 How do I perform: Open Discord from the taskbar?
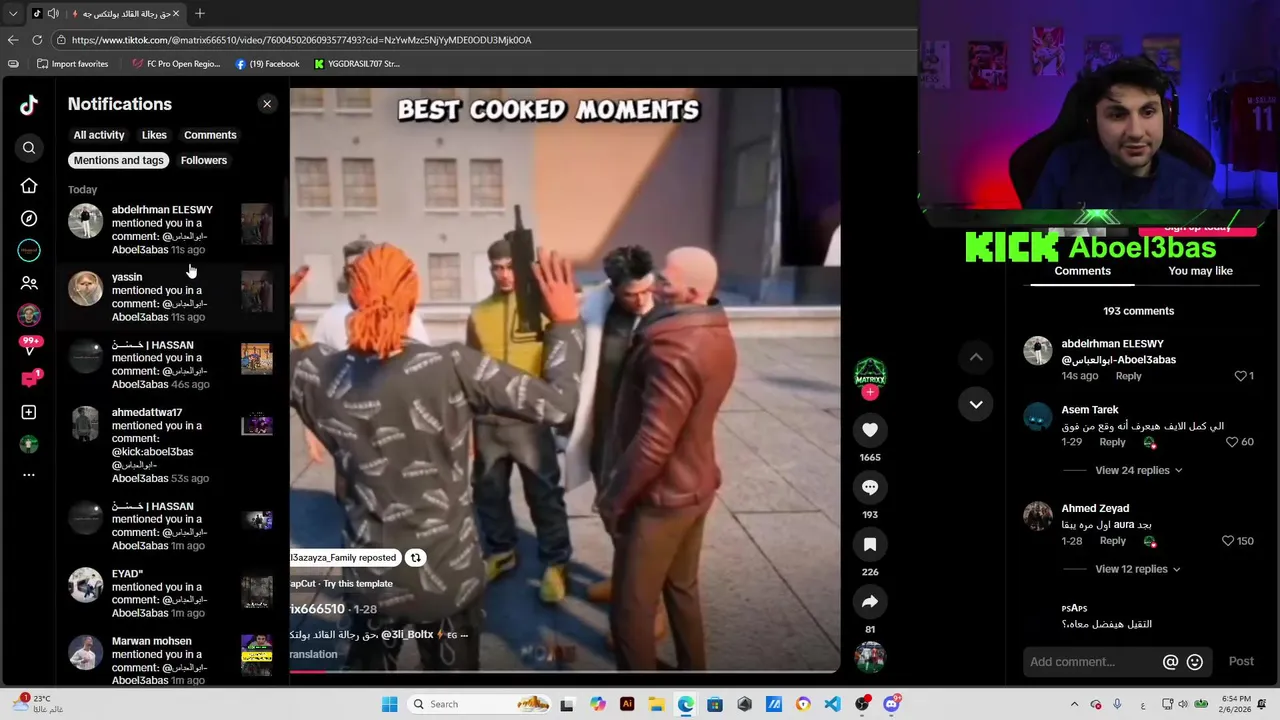coord(891,704)
